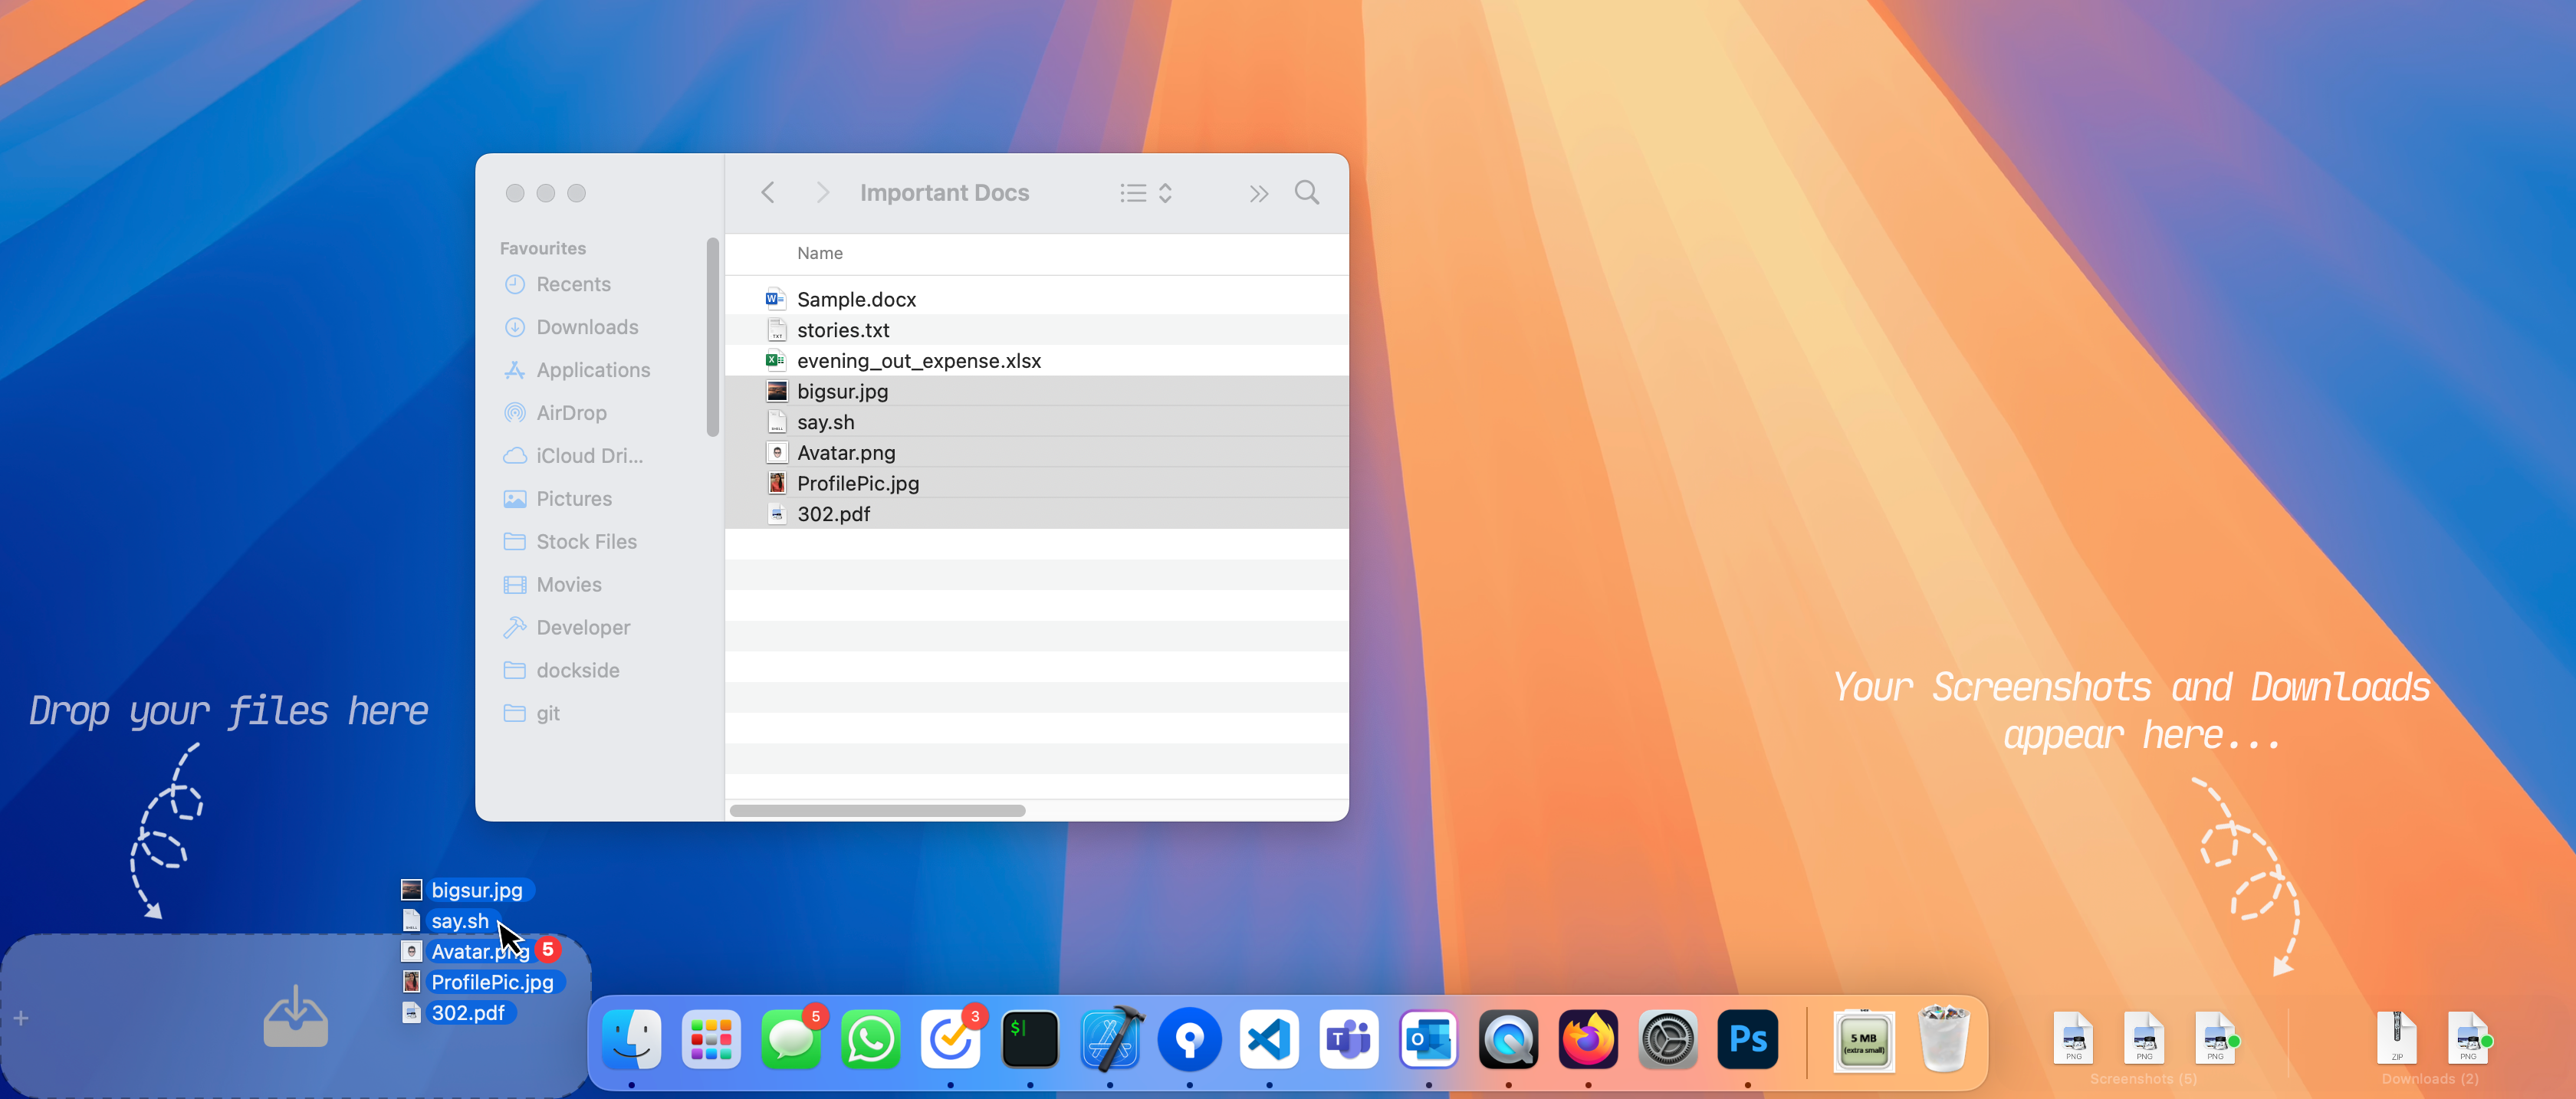This screenshot has height=1099, width=2576.
Task: Click the search icon in Finder's toolbar
Action: point(1307,192)
